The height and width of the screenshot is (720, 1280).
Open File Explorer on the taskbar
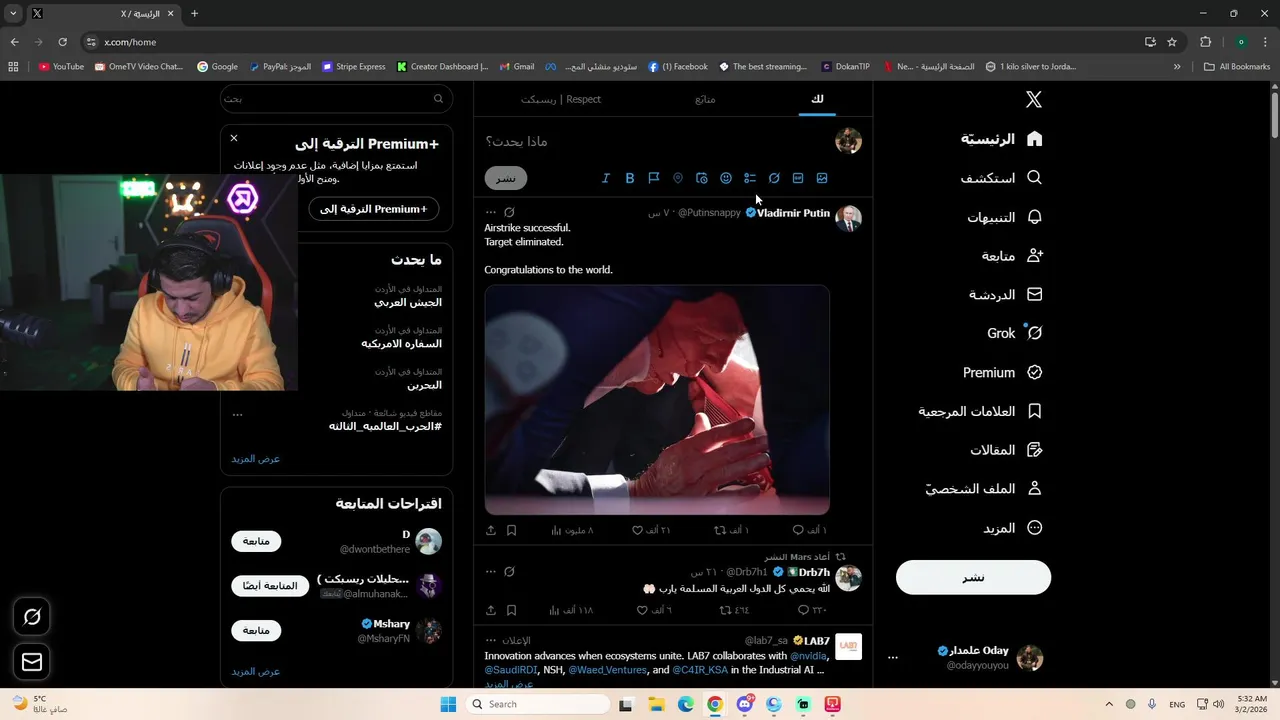point(657,704)
